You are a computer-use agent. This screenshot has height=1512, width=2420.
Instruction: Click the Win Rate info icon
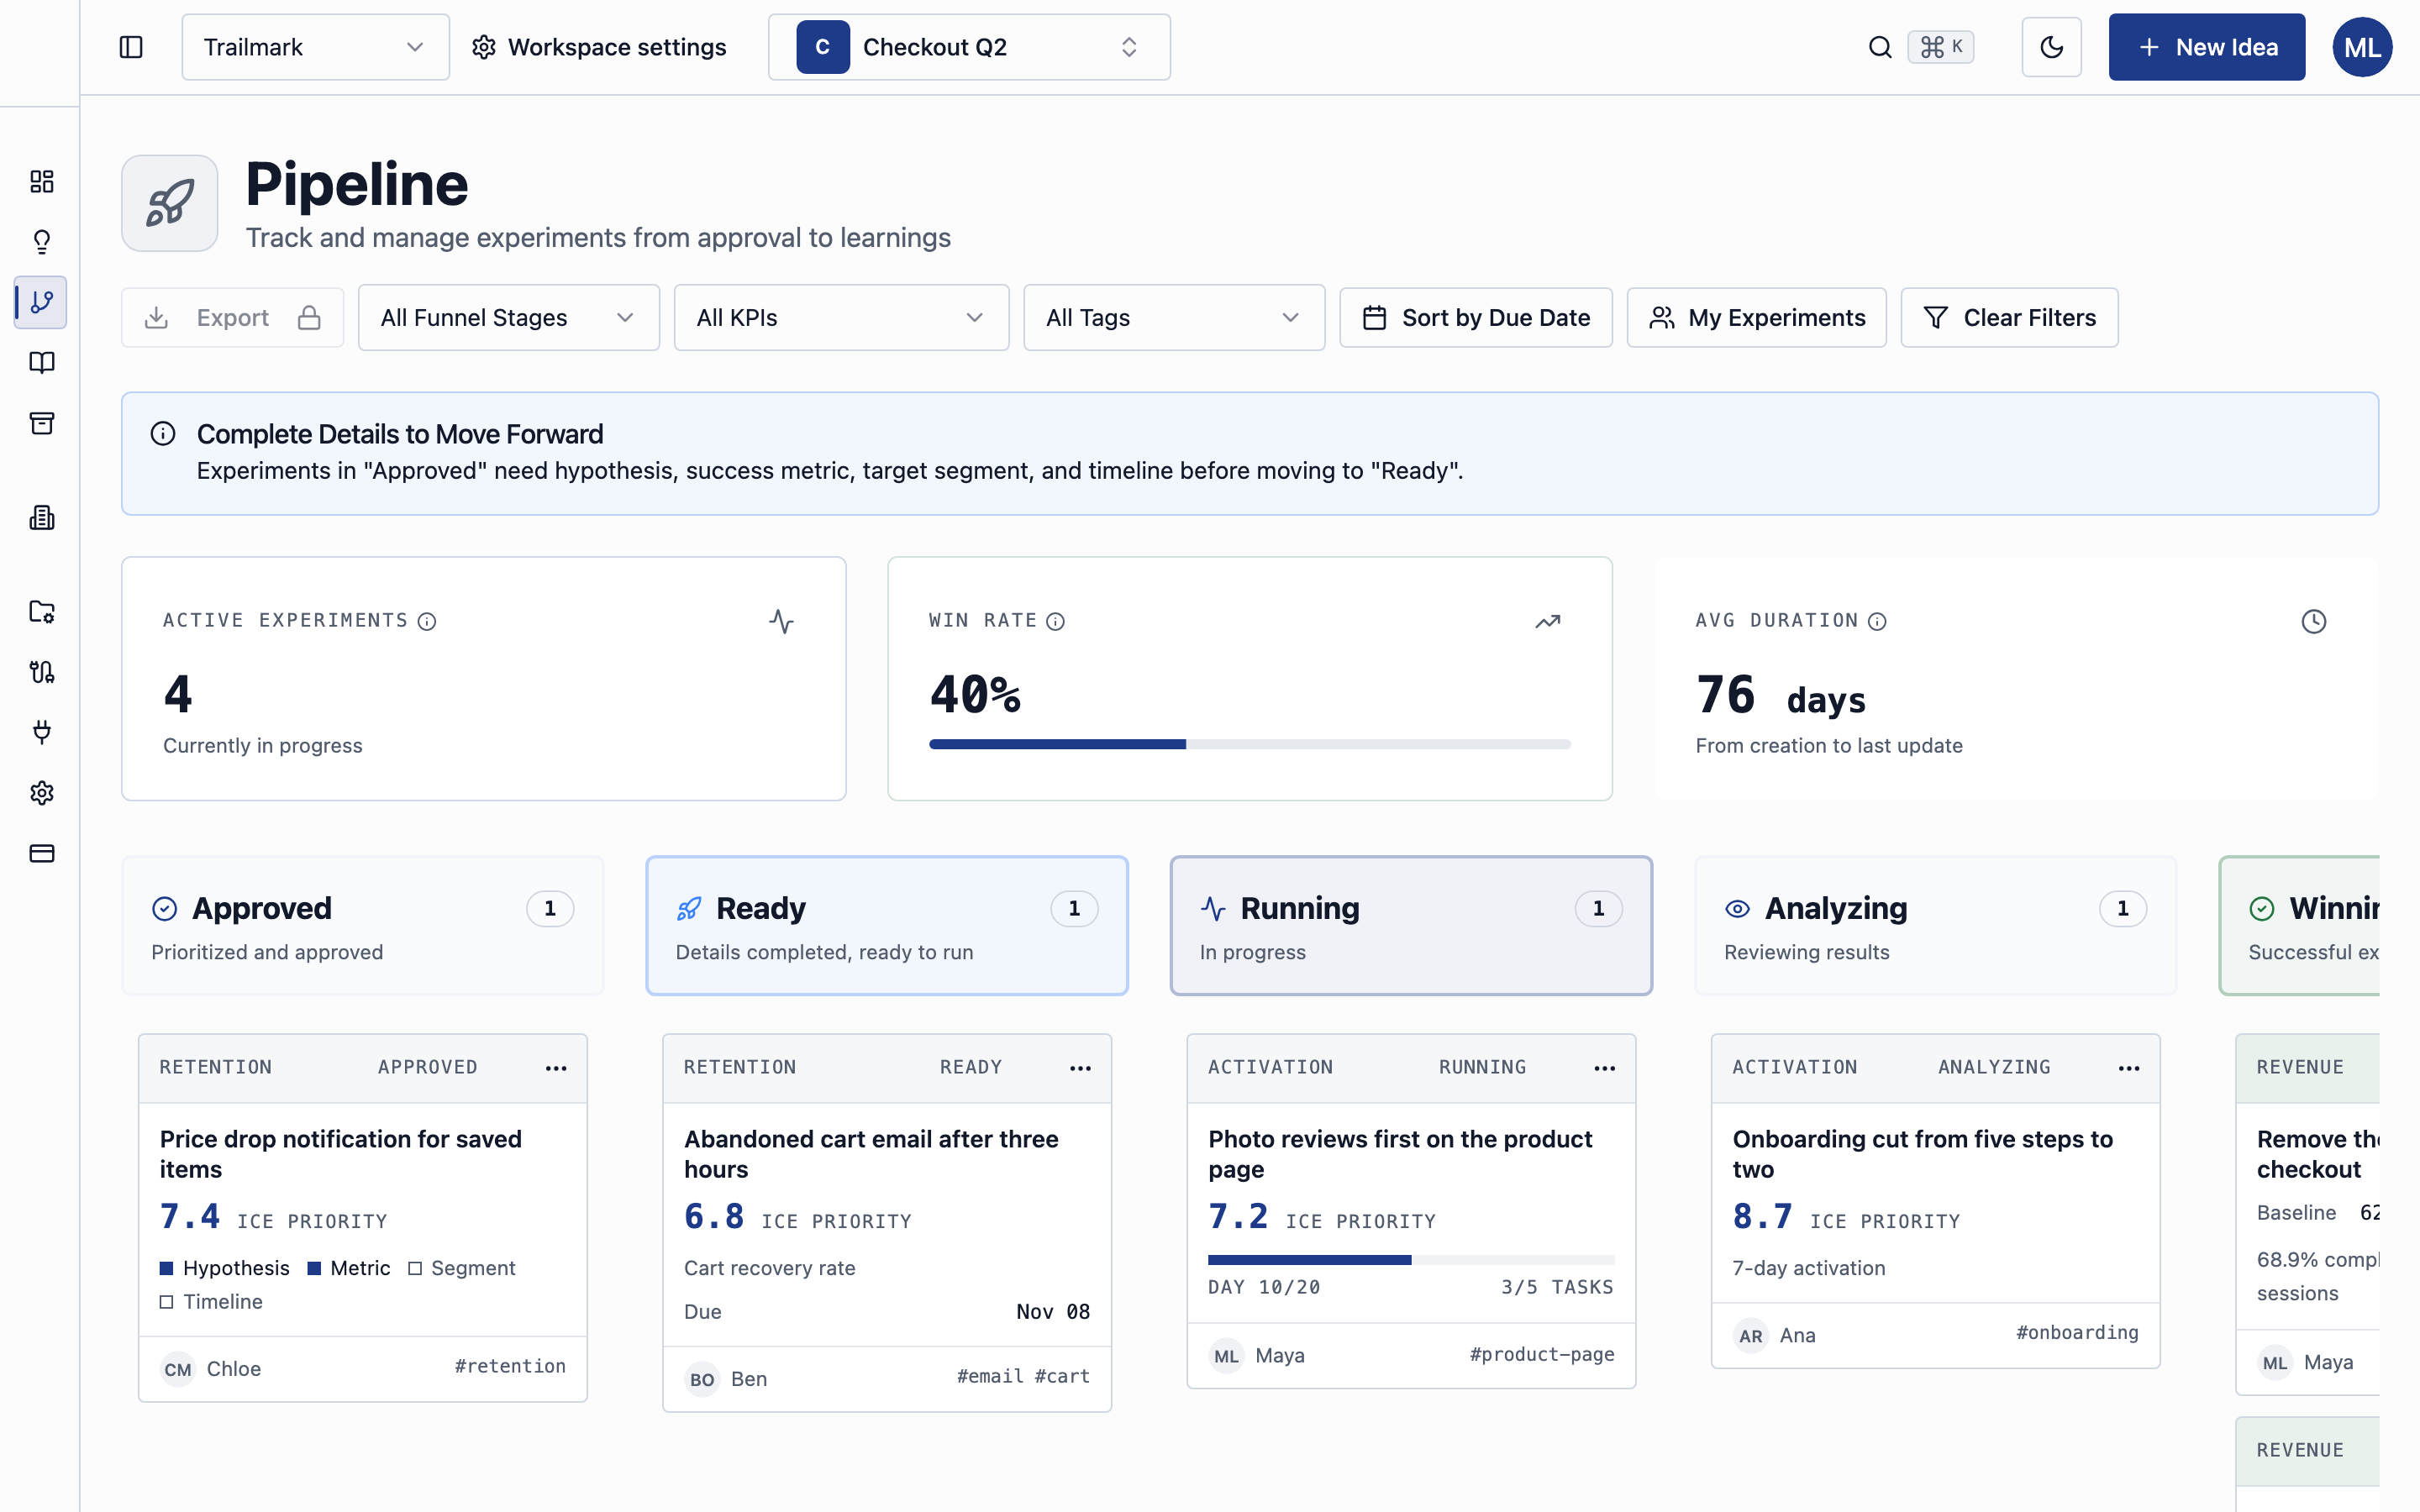(1055, 621)
